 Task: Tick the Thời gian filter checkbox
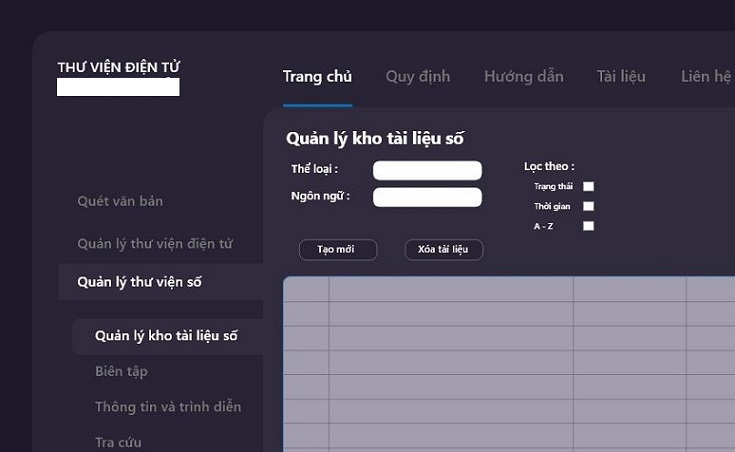click(x=588, y=206)
